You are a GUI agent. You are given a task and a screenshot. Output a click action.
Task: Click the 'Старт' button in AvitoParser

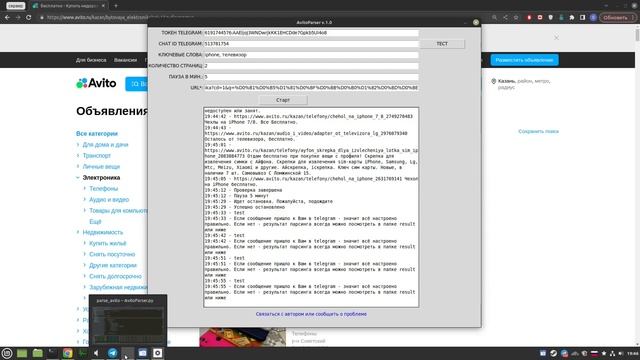point(283,100)
